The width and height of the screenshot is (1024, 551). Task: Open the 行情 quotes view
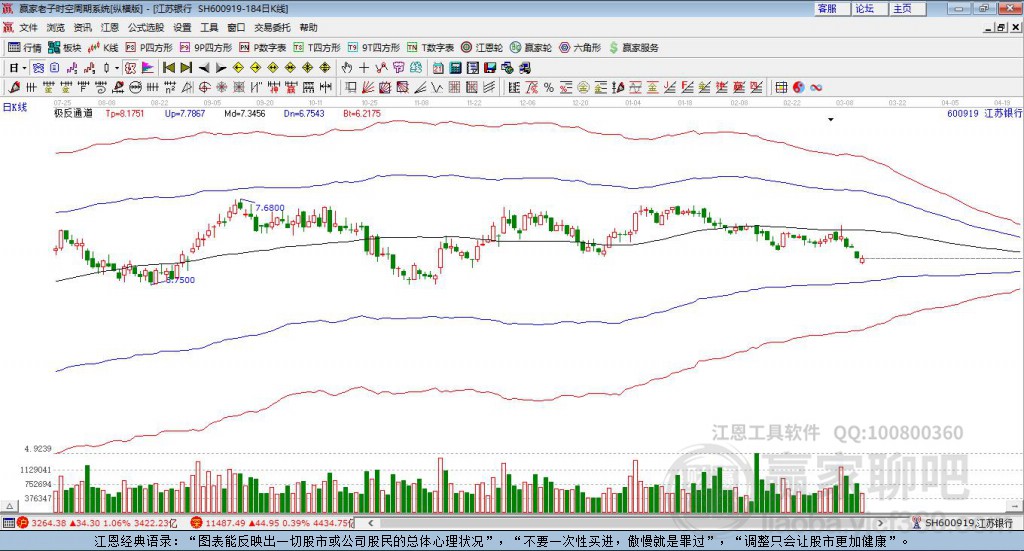point(24,48)
